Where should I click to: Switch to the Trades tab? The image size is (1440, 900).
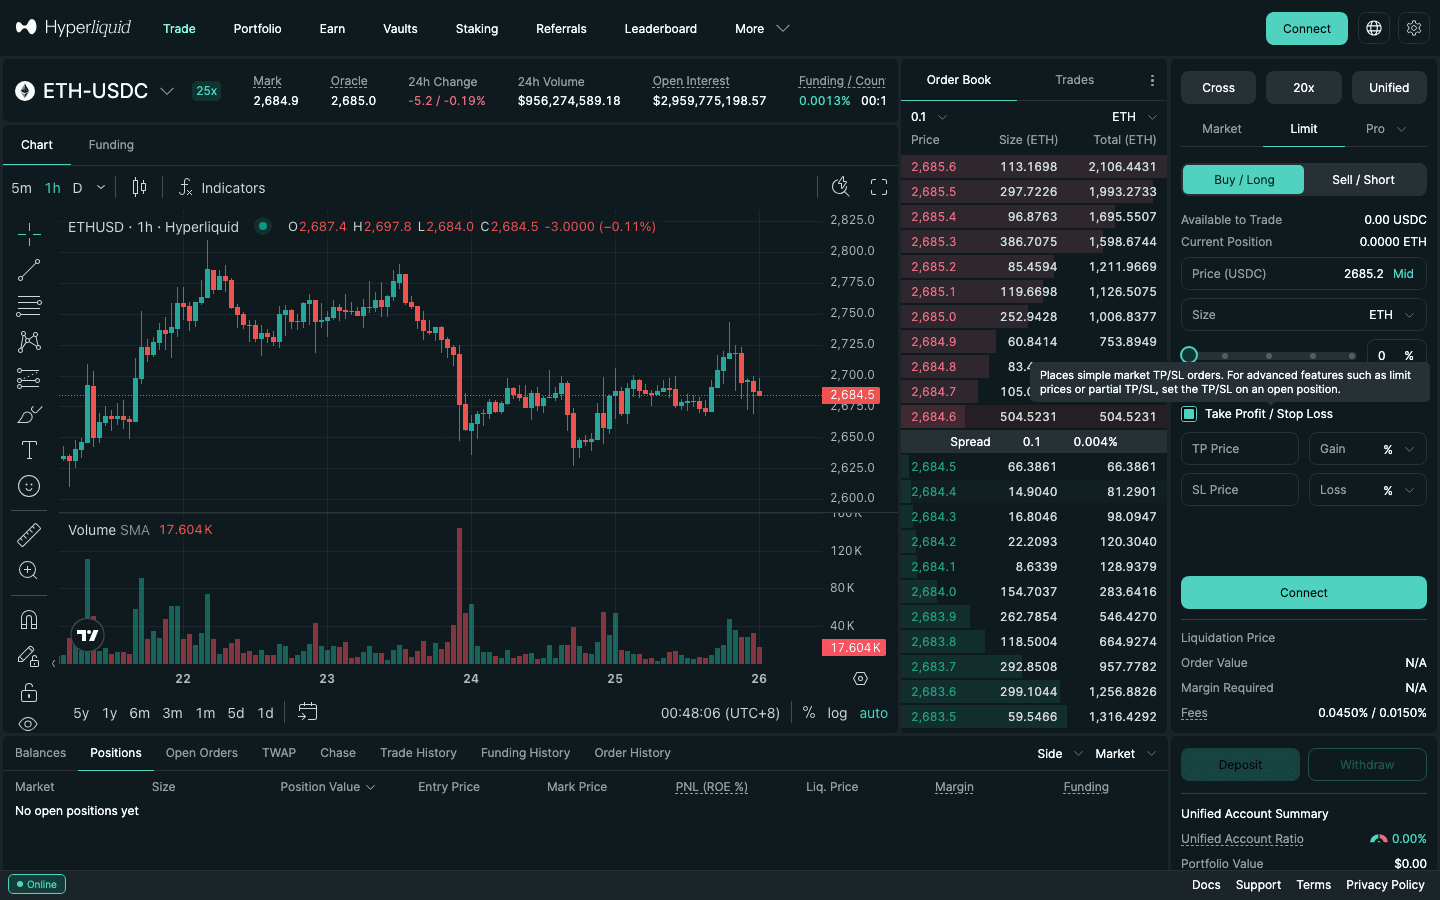point(1075,80)
